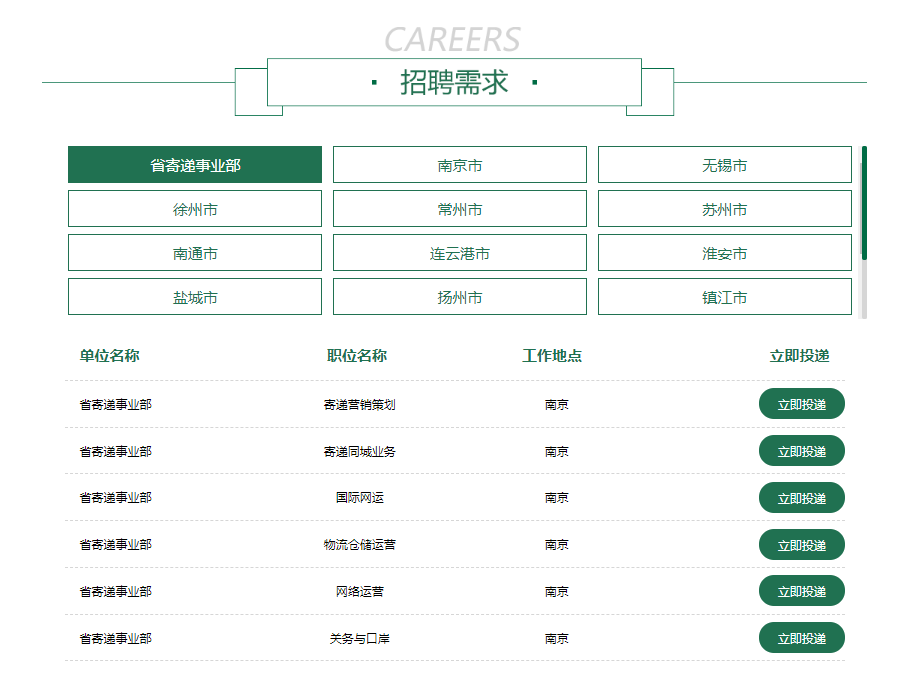The height and width of the screenshot is (681, 922).
Task: Select the 南京市 city filter
Action: pos(457,164)
